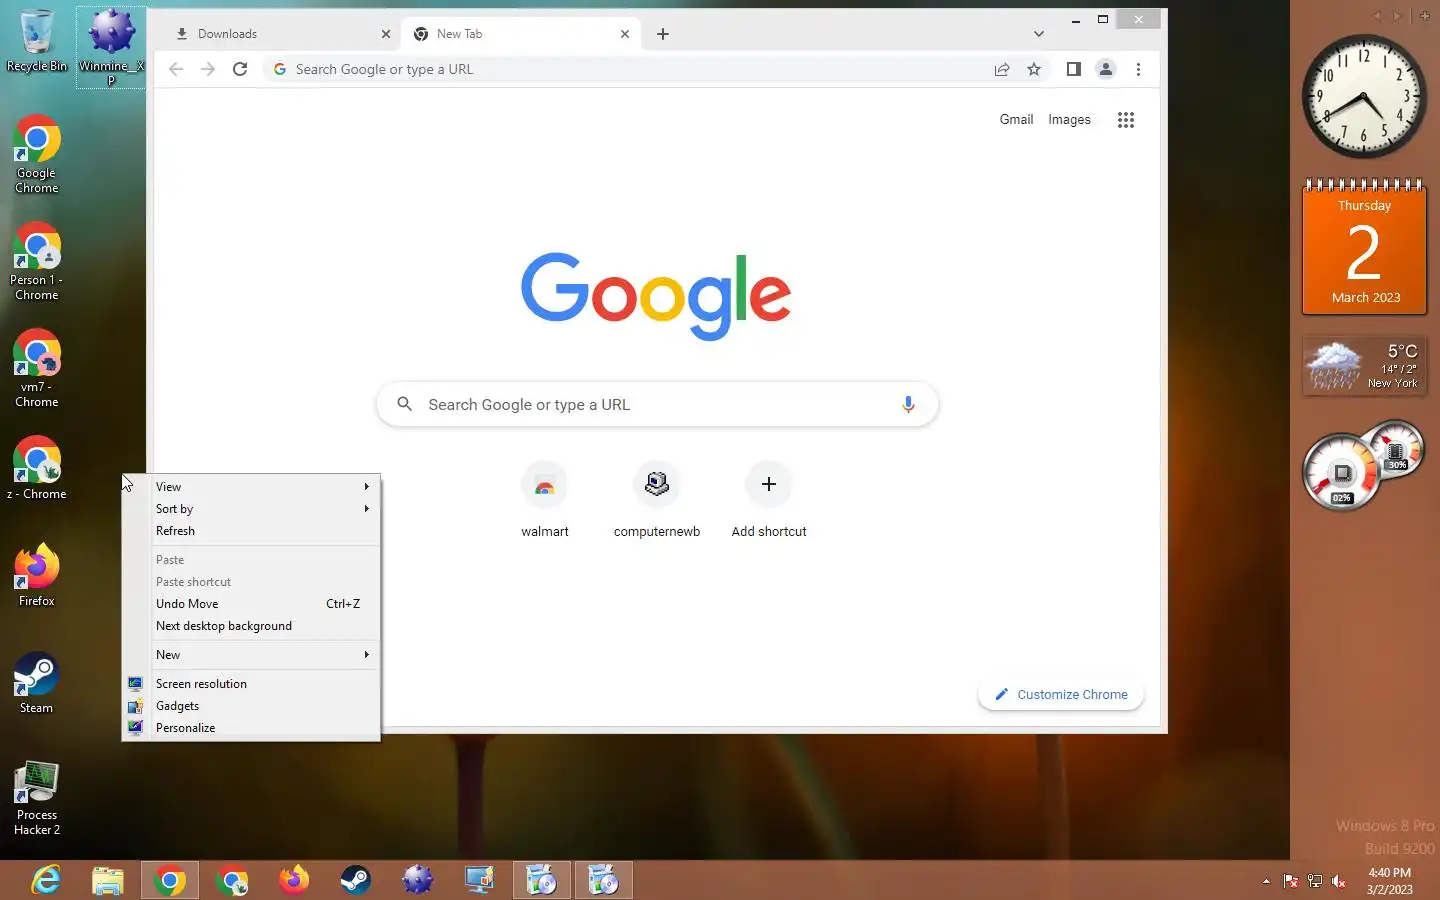Image resolution: width=1440 pixels, height=900 pixels.
Task: Choose Next desktop background
Action: pos(251,626)
